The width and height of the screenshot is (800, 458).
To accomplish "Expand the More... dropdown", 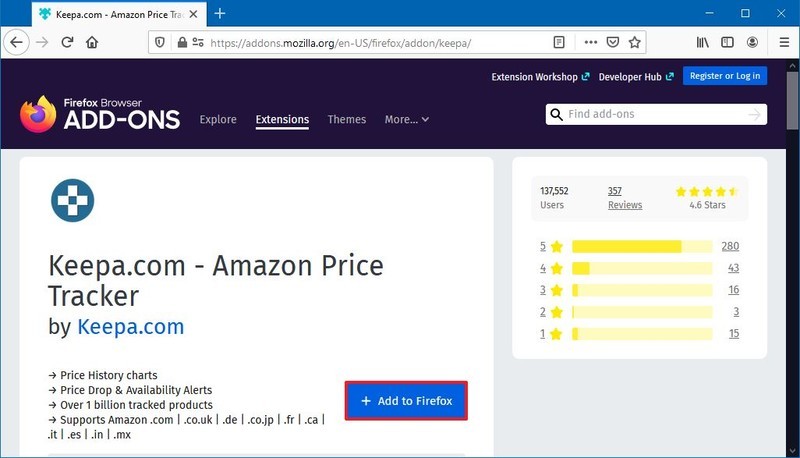I will click(407, 119).
